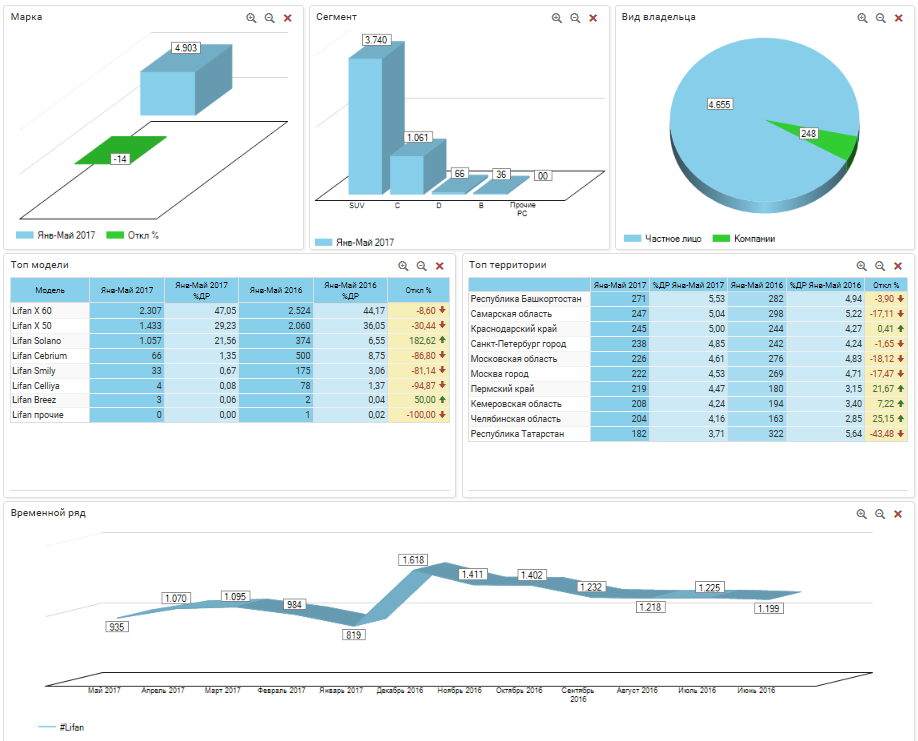Click the green Откл % legend swatch

pyautogui.click(x=114, y=235)
